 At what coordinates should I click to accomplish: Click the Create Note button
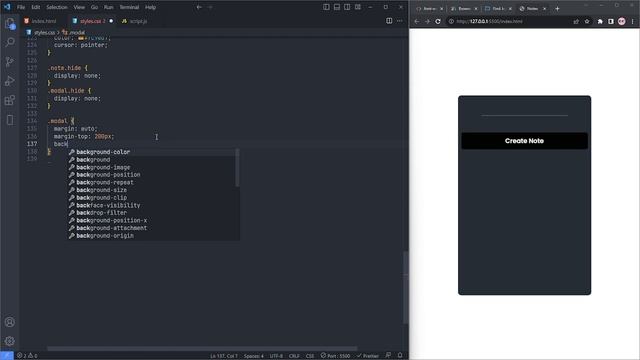point(524,141)
